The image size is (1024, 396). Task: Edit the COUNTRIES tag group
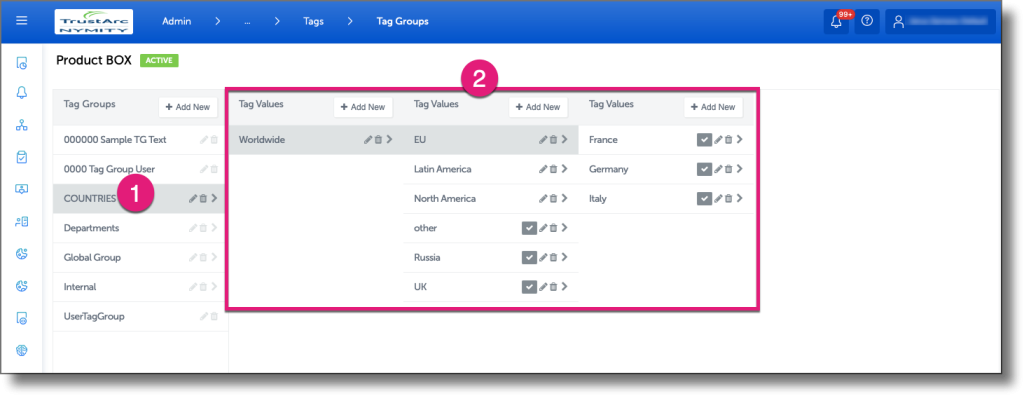193,199
